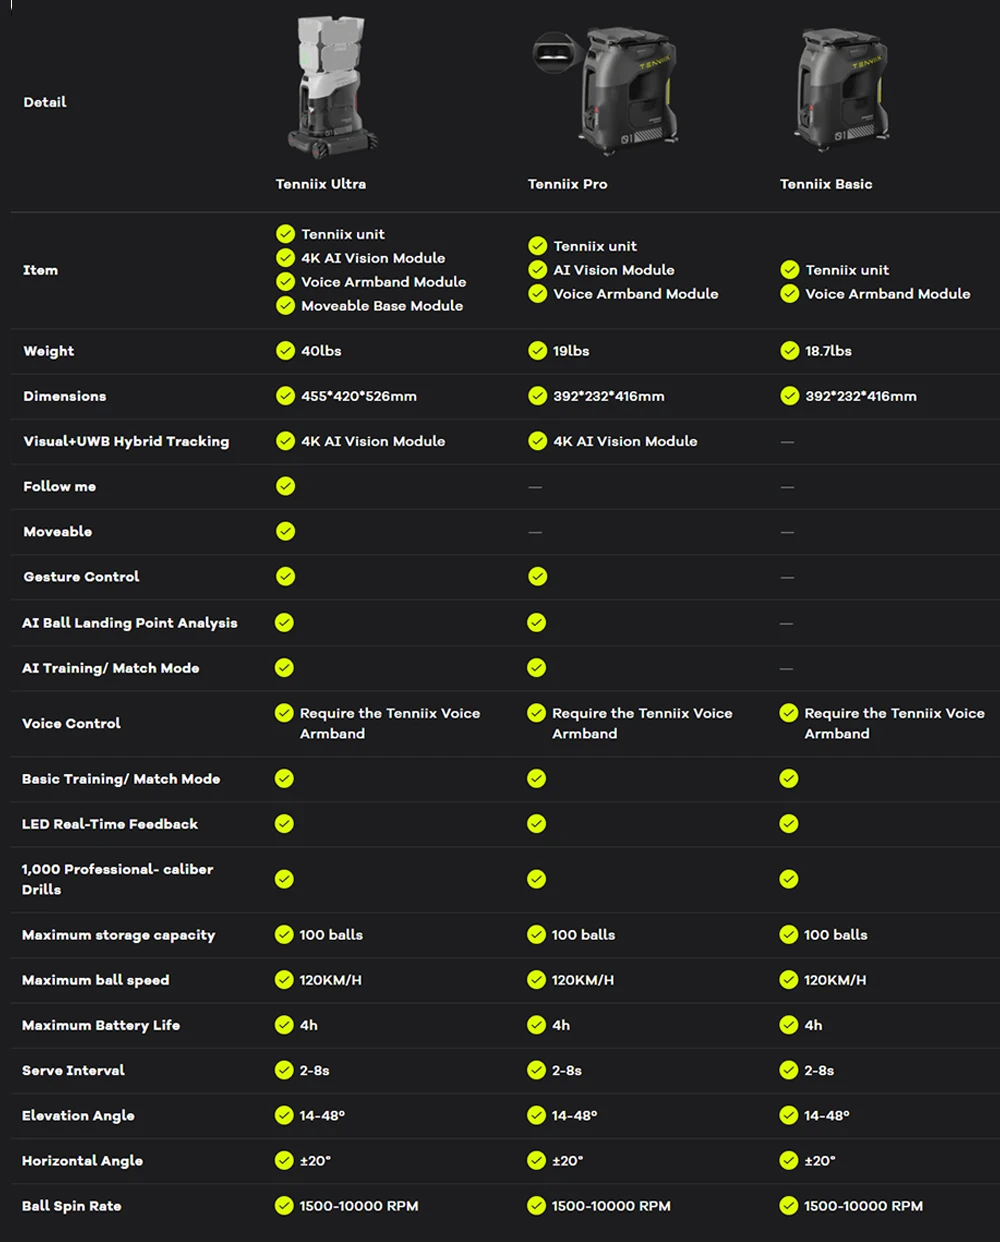Click the 40lbs weight value for Ultra
Image resolution: width=1000 pixels, height=1242 pixels.
[x=321, y=351]
